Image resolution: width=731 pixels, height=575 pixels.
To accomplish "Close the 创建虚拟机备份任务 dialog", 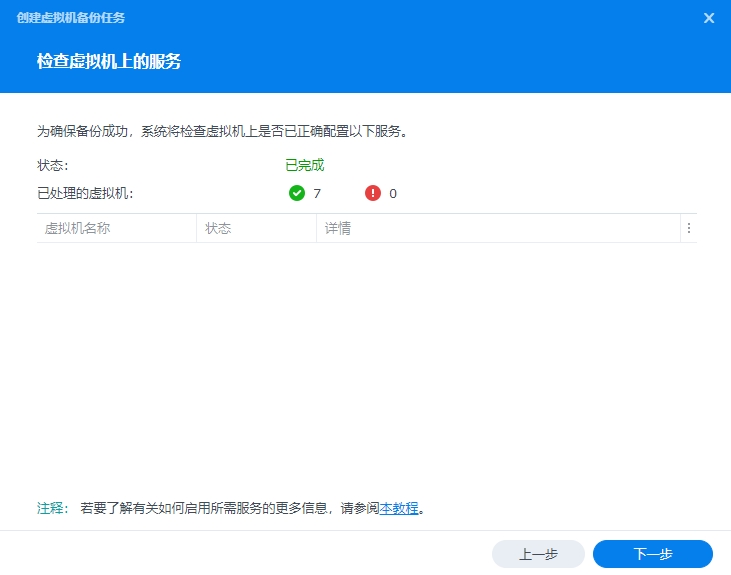I will [709, 18].
